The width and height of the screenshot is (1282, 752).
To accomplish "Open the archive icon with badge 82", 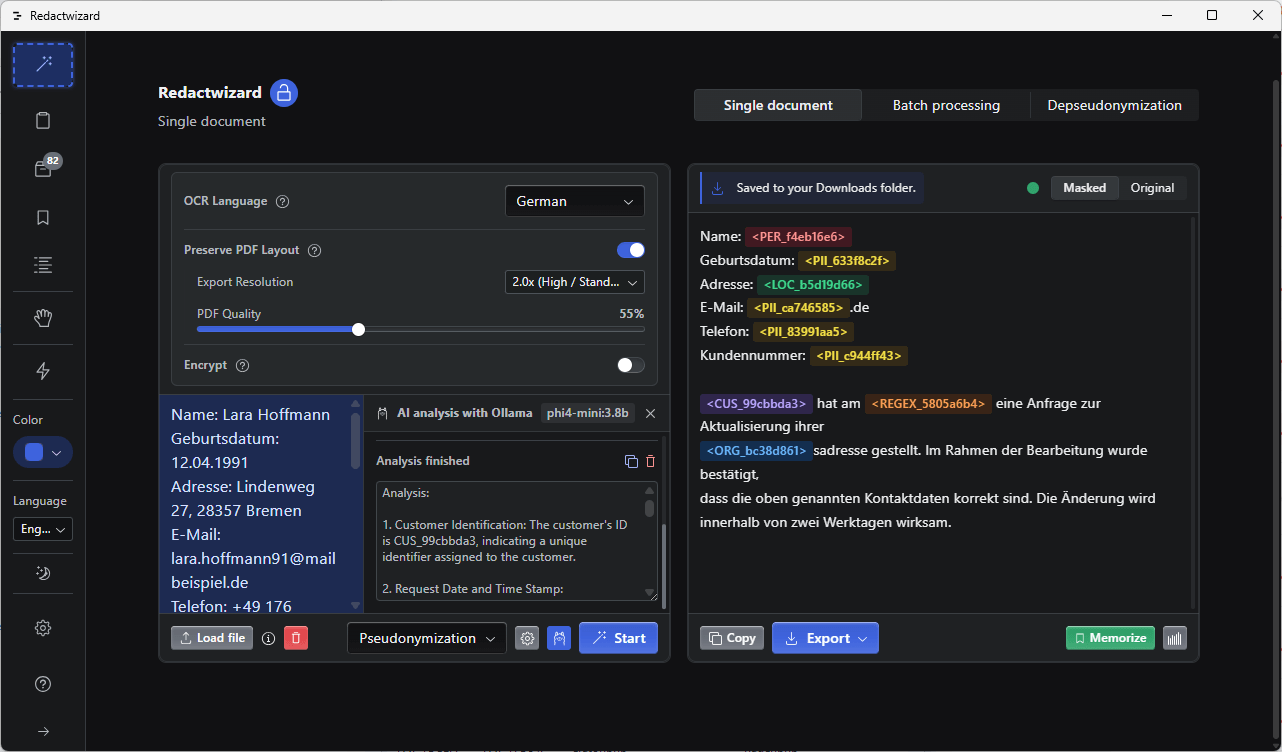I will pyautogui.click(x=43, y=169).
